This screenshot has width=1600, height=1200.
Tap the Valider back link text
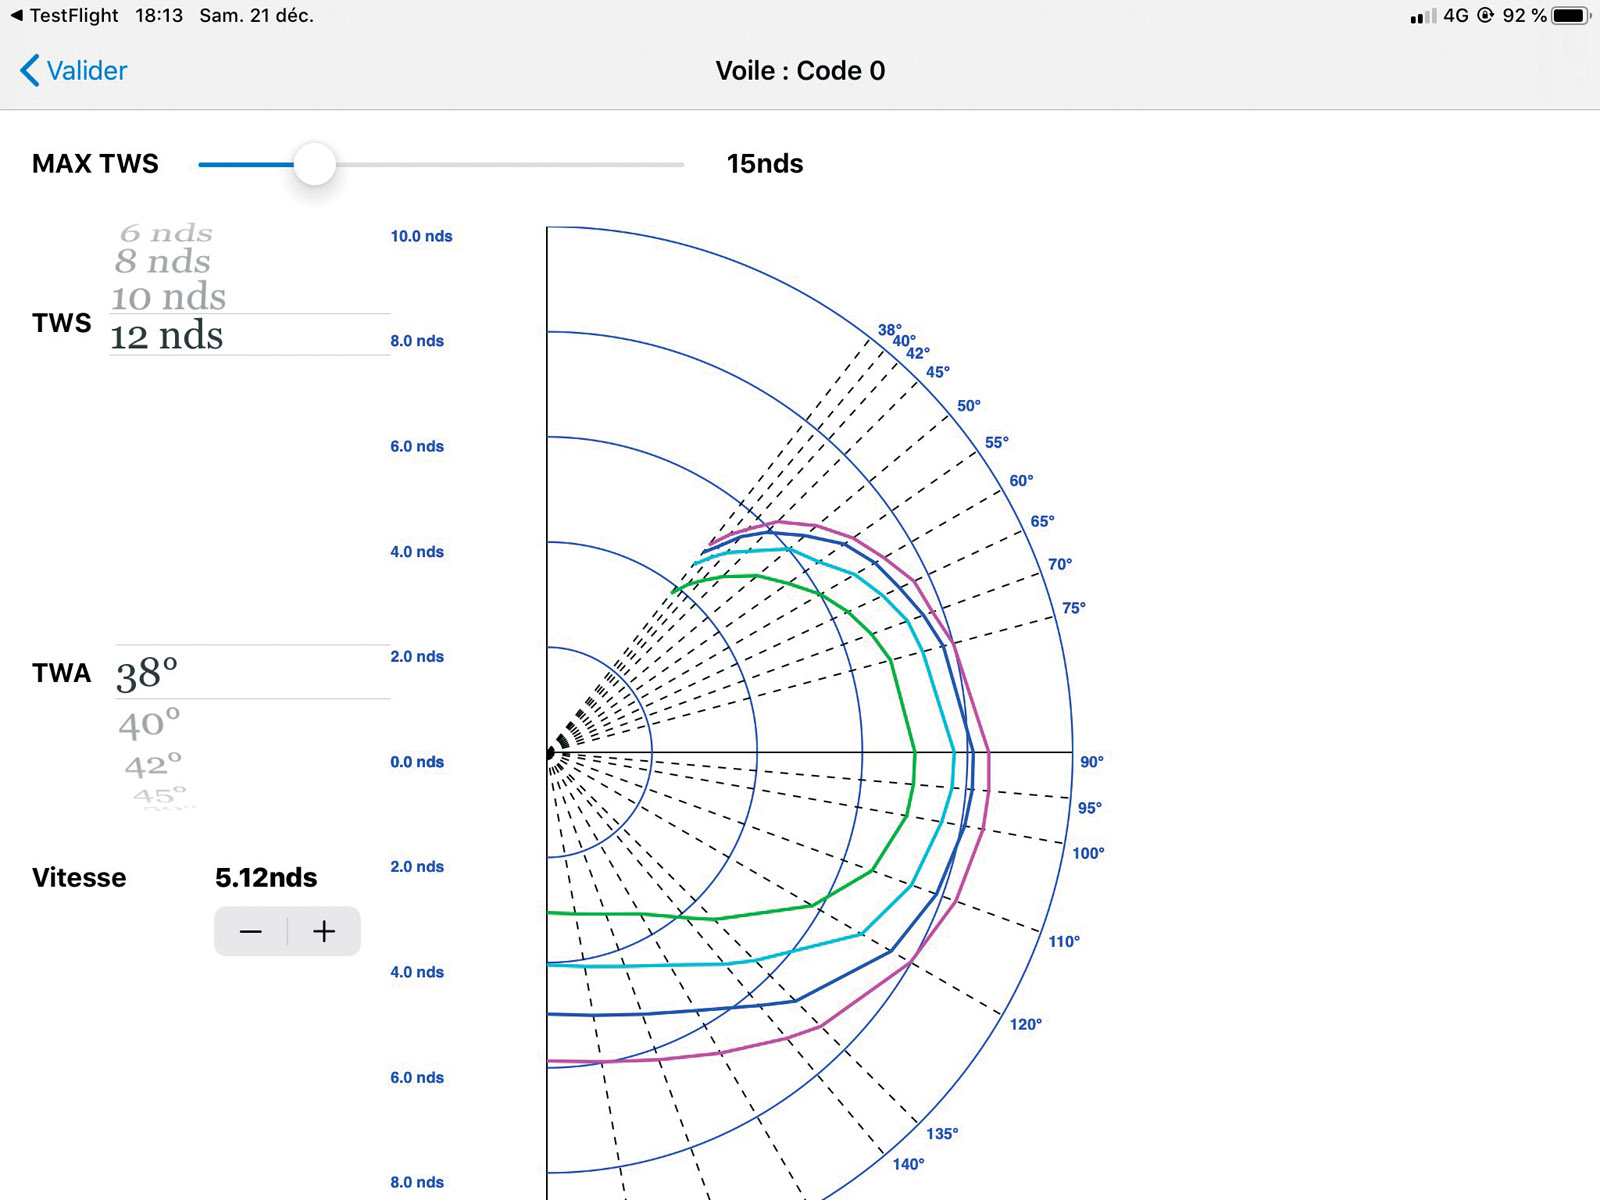[x=87, y=71]
